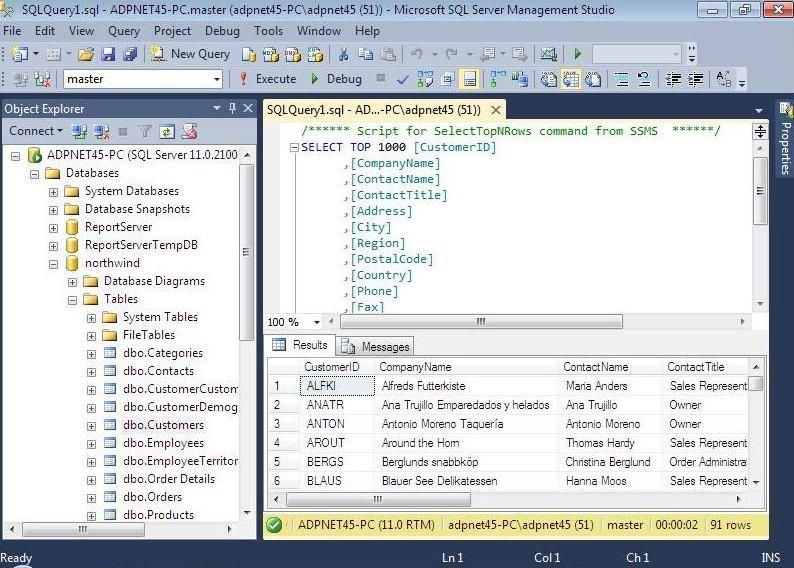794x568 pixels.
Task: Click the Open File folder icon
Action: 85,54
